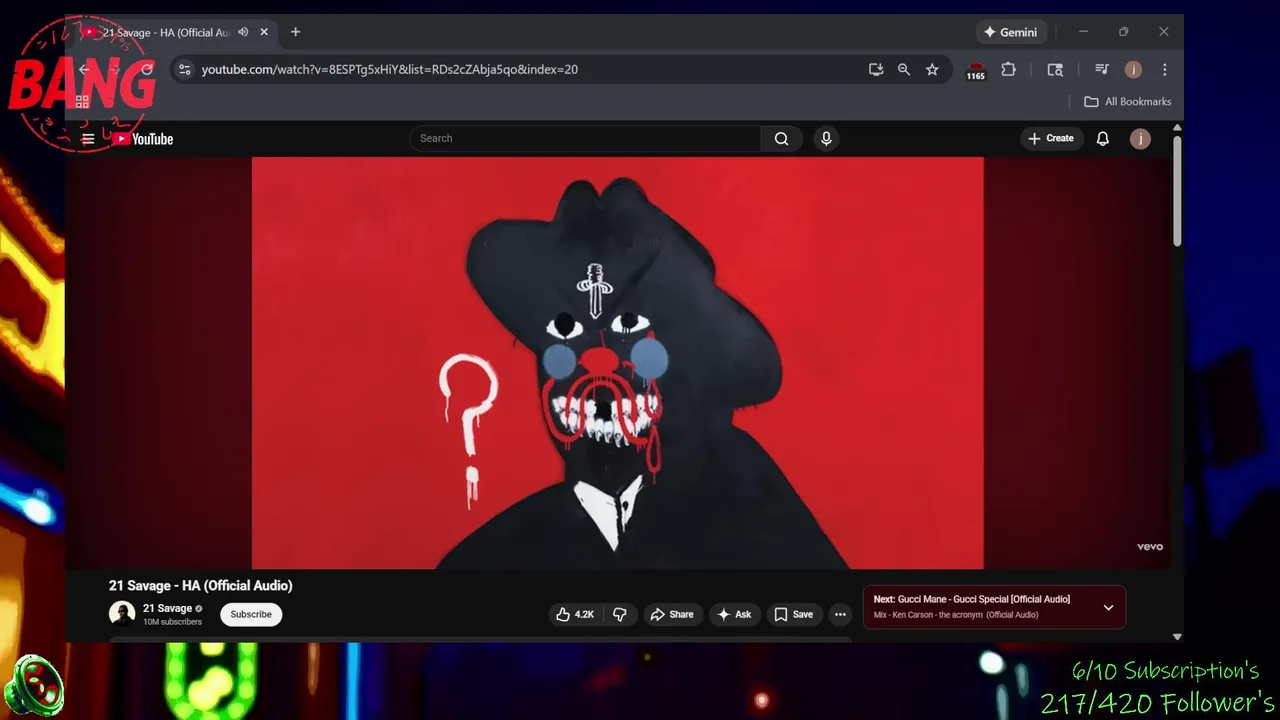Mute the tab audio speaker icon
This screenshot has width=1280, height=720.
243,32
